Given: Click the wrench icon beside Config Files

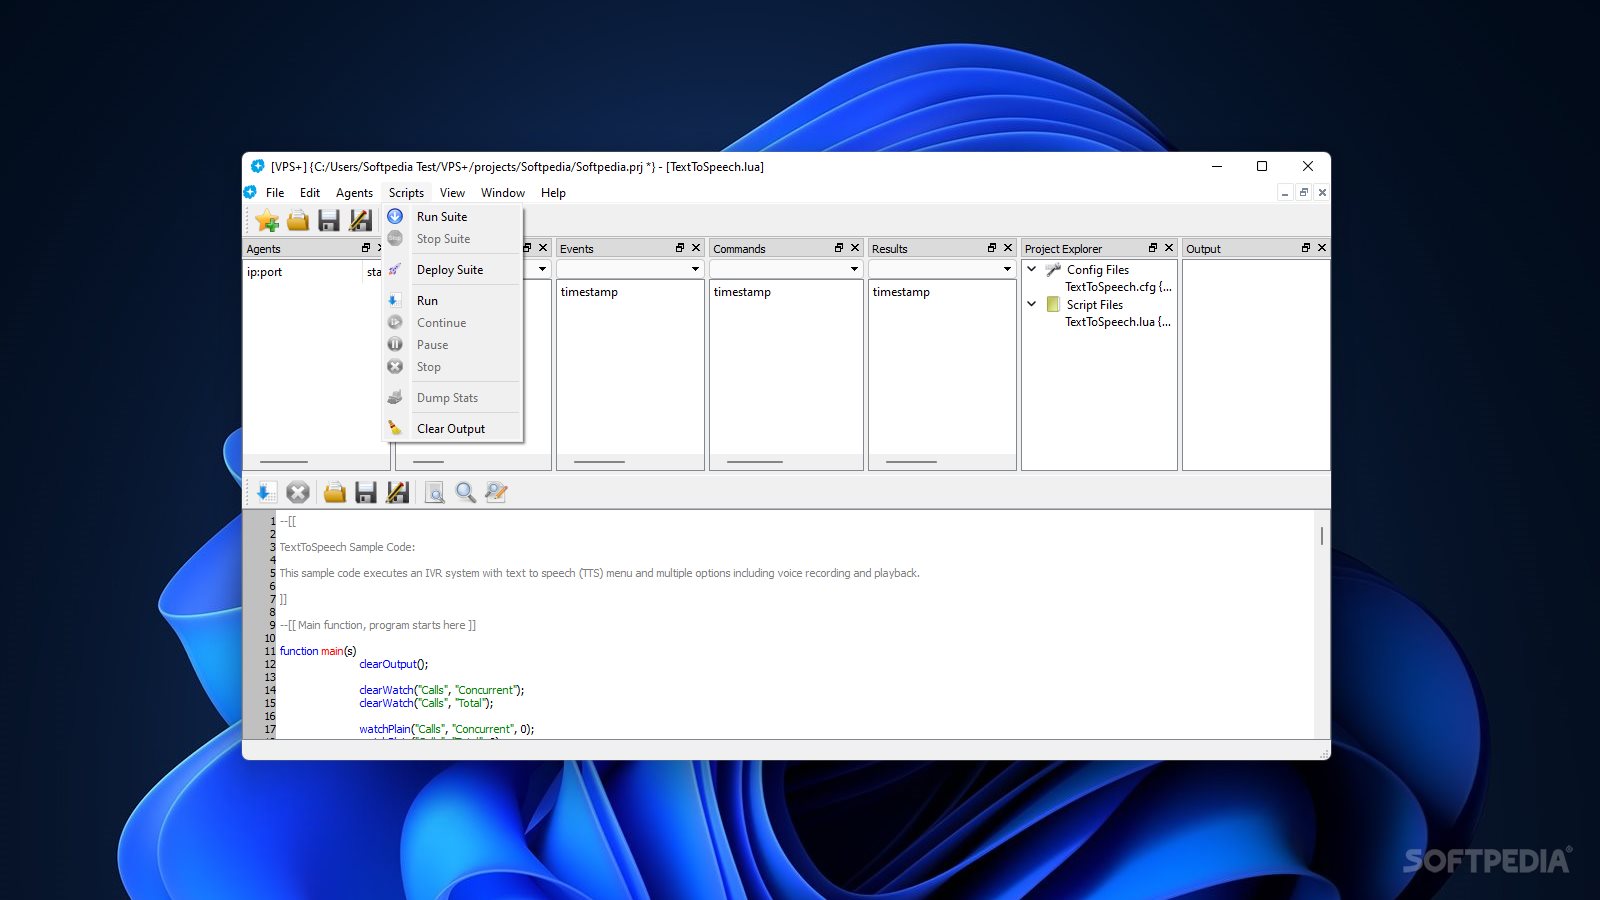Looking at the screenshot, I should (x=1053, y=269).
